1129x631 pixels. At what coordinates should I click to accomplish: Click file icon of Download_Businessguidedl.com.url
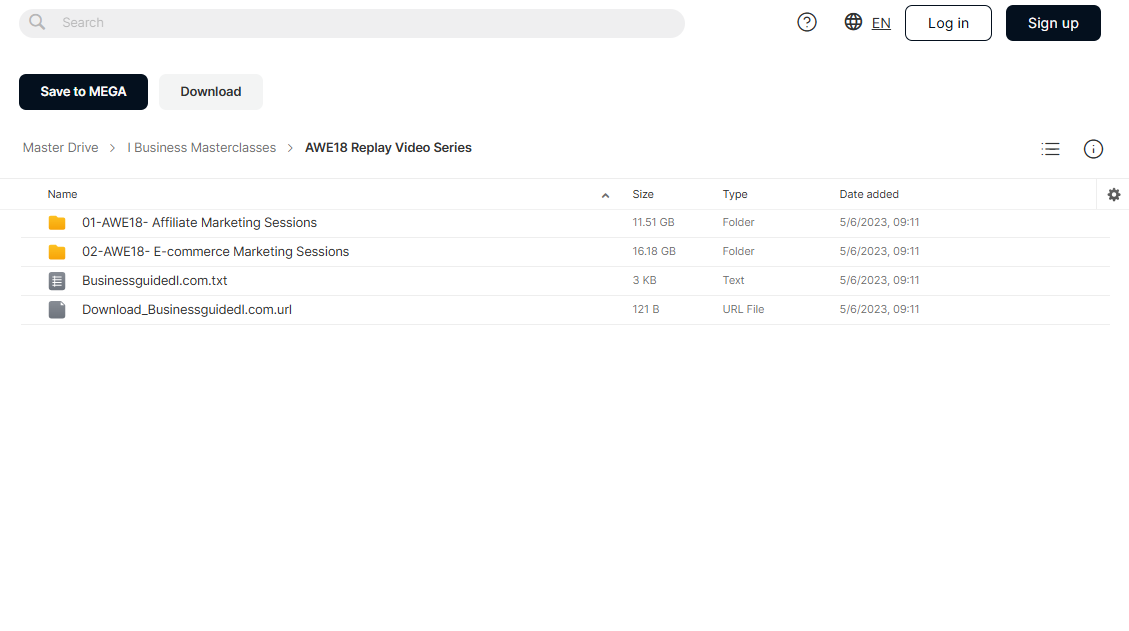(x=57, y=310)
